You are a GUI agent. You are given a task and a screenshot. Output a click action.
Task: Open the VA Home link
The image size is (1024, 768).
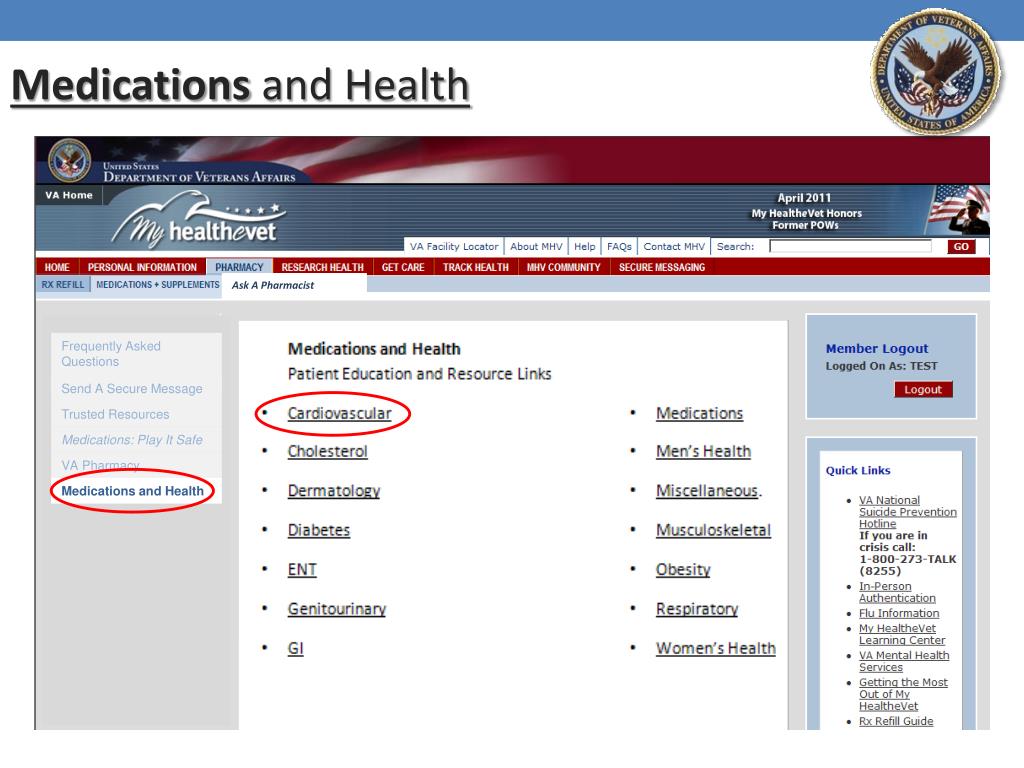pyautogui.click(x=69, y=195)
